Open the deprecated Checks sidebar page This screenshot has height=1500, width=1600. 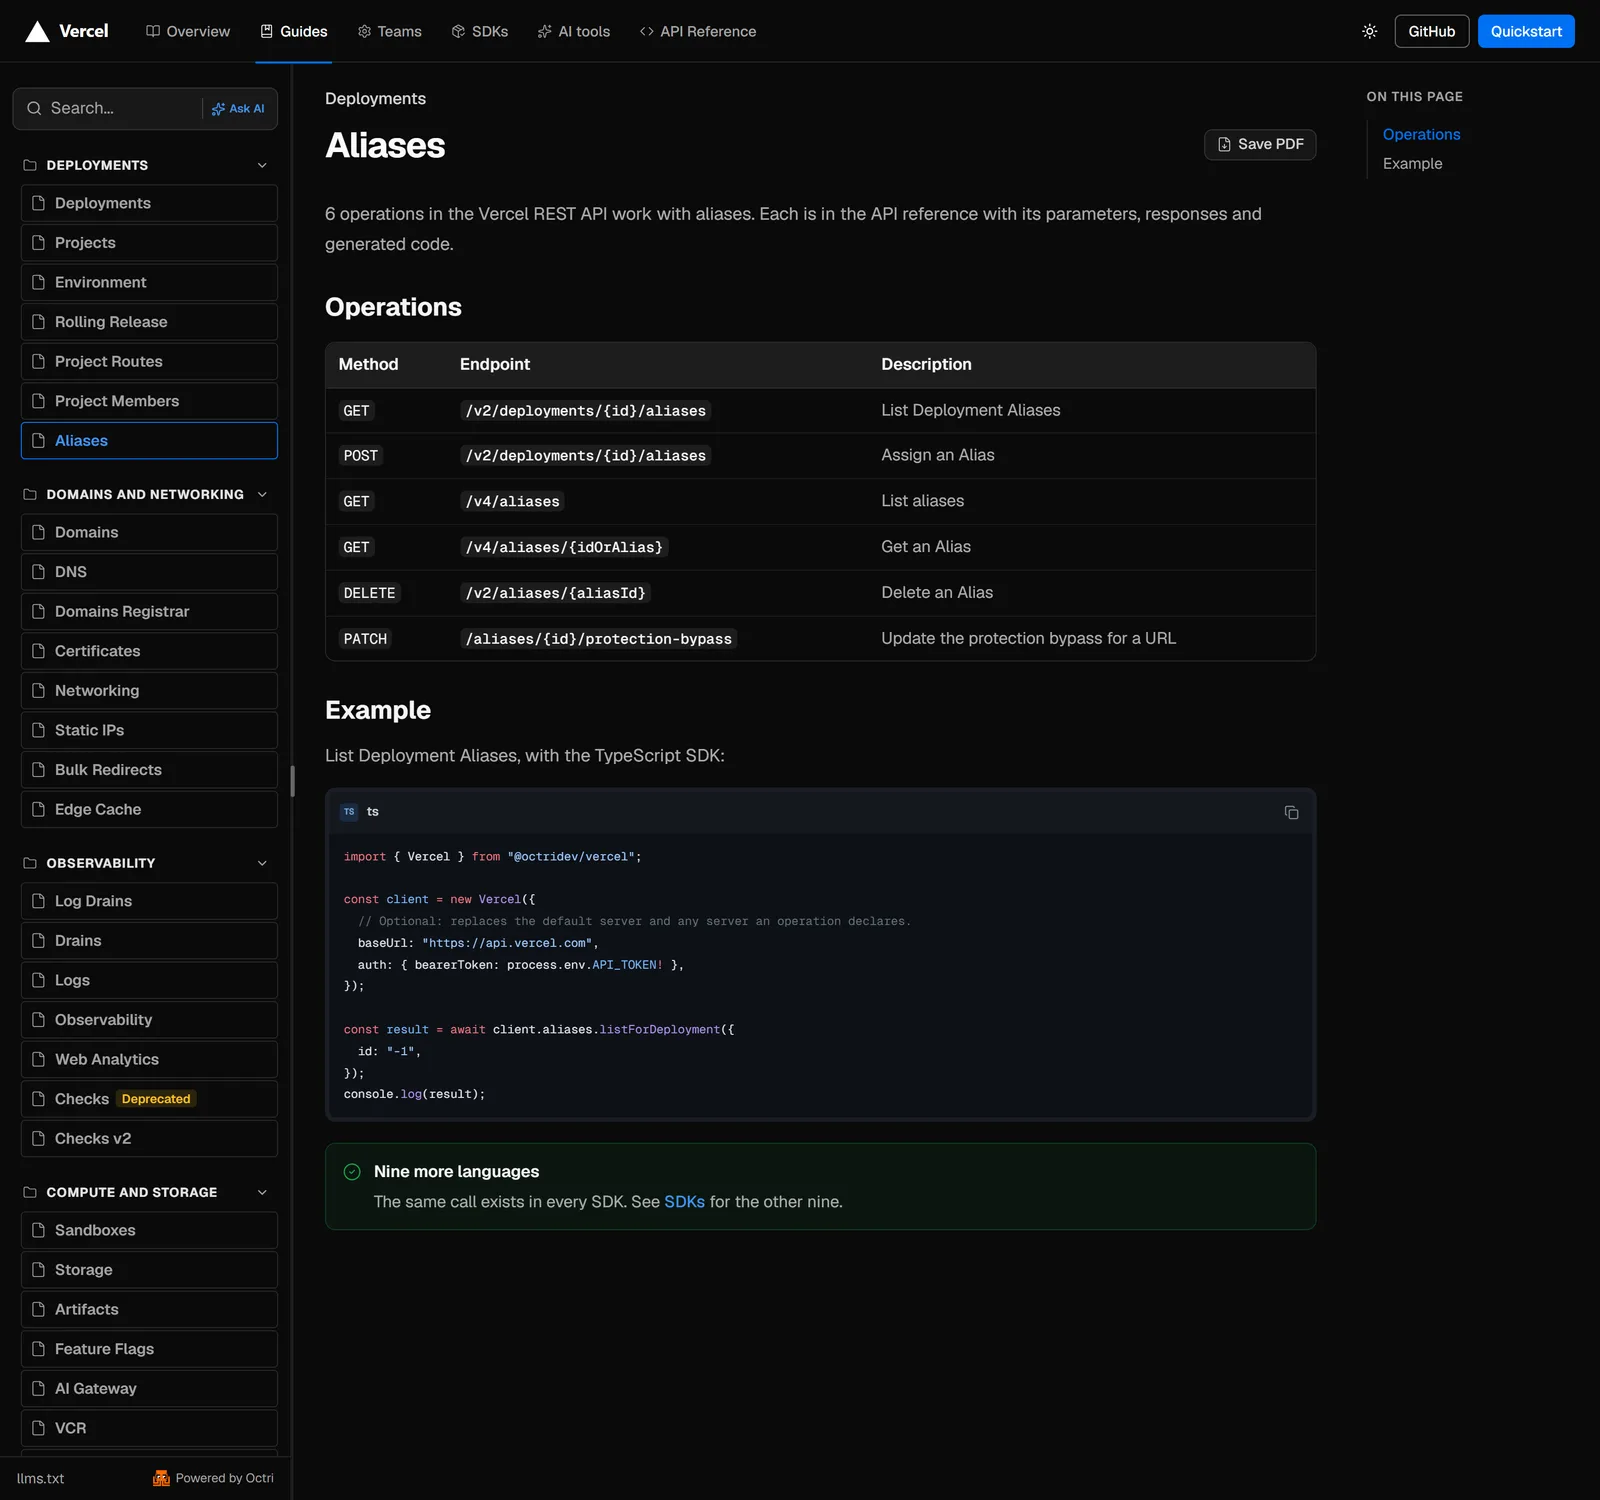point(149,1099)
